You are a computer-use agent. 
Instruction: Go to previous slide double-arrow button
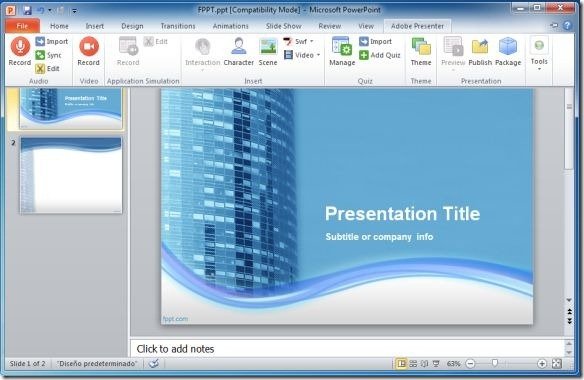point(569,312)
